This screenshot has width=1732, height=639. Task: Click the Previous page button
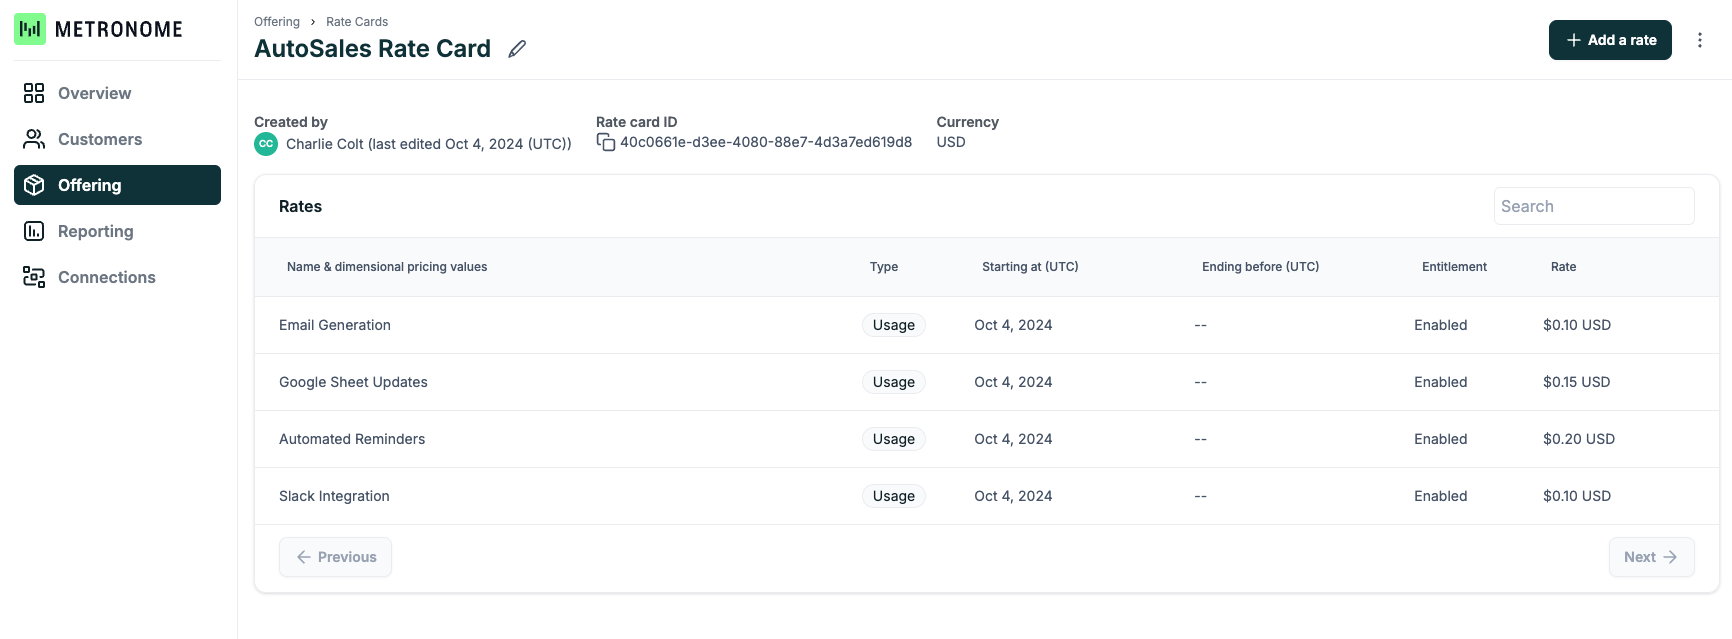(336, 557)
